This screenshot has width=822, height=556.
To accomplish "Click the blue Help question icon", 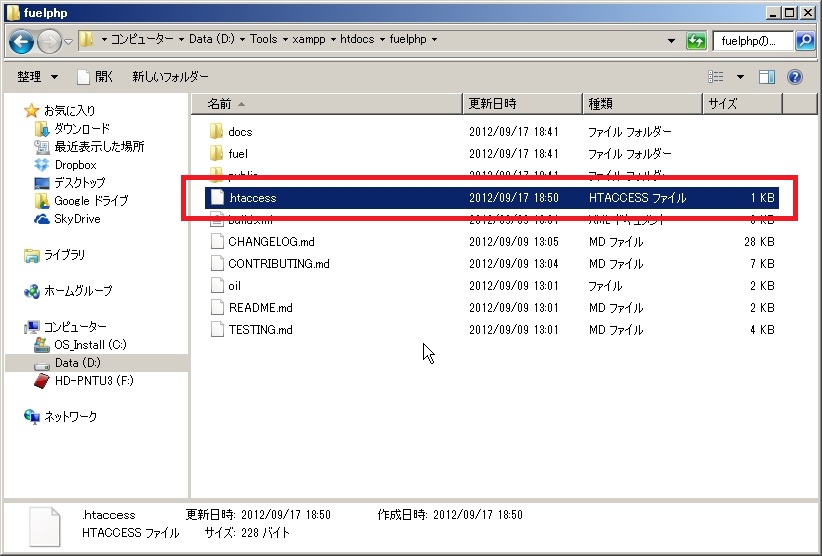I will [795, 77].
